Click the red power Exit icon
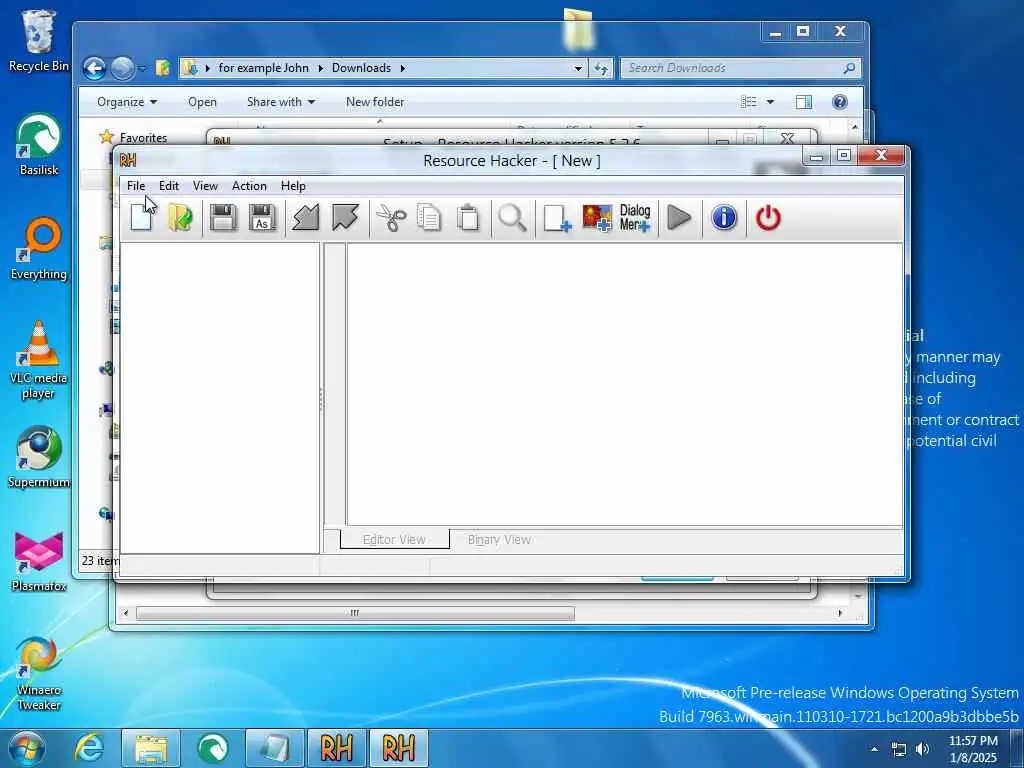Viewport: 1024px width, 768px height. [768, 217]
